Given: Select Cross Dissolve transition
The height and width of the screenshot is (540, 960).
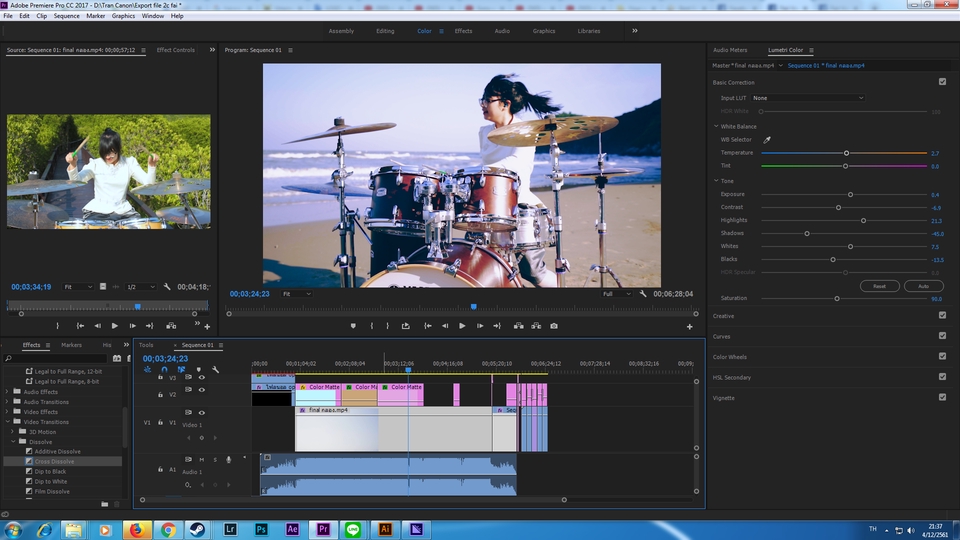Looking at the screenshot, I should click(54, 462).
